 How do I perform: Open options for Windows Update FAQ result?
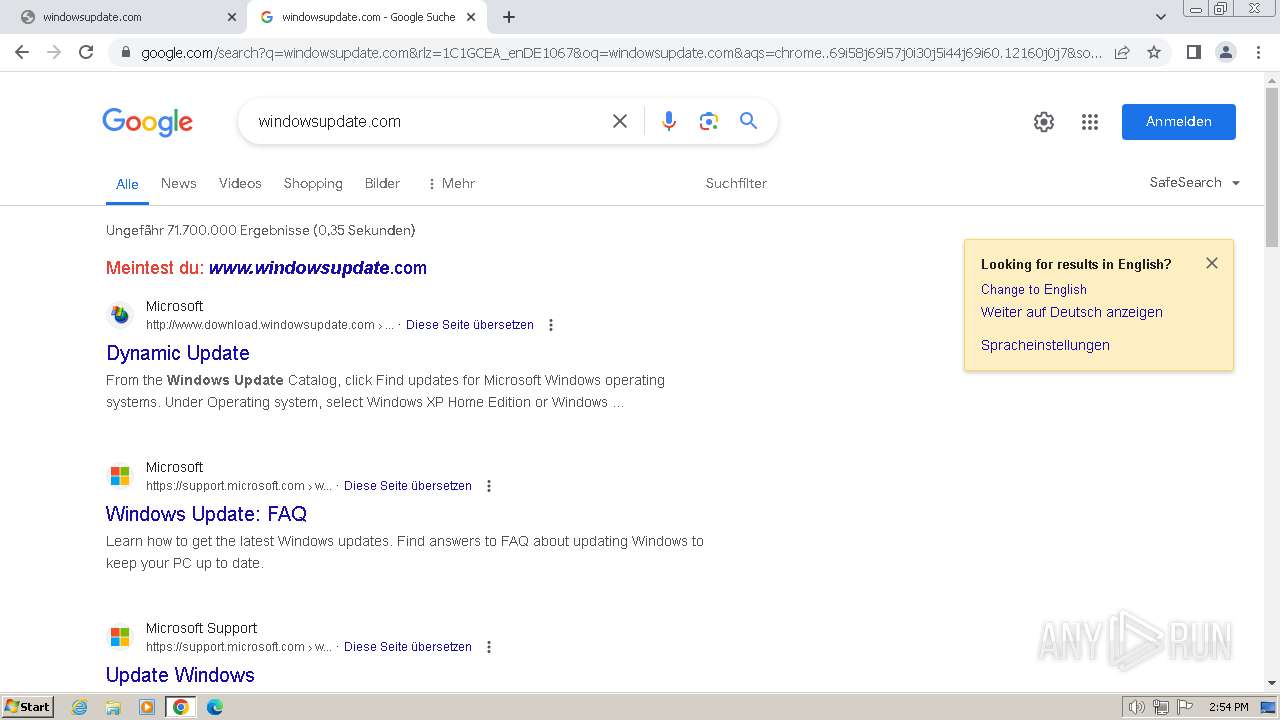tap(489, 486)
